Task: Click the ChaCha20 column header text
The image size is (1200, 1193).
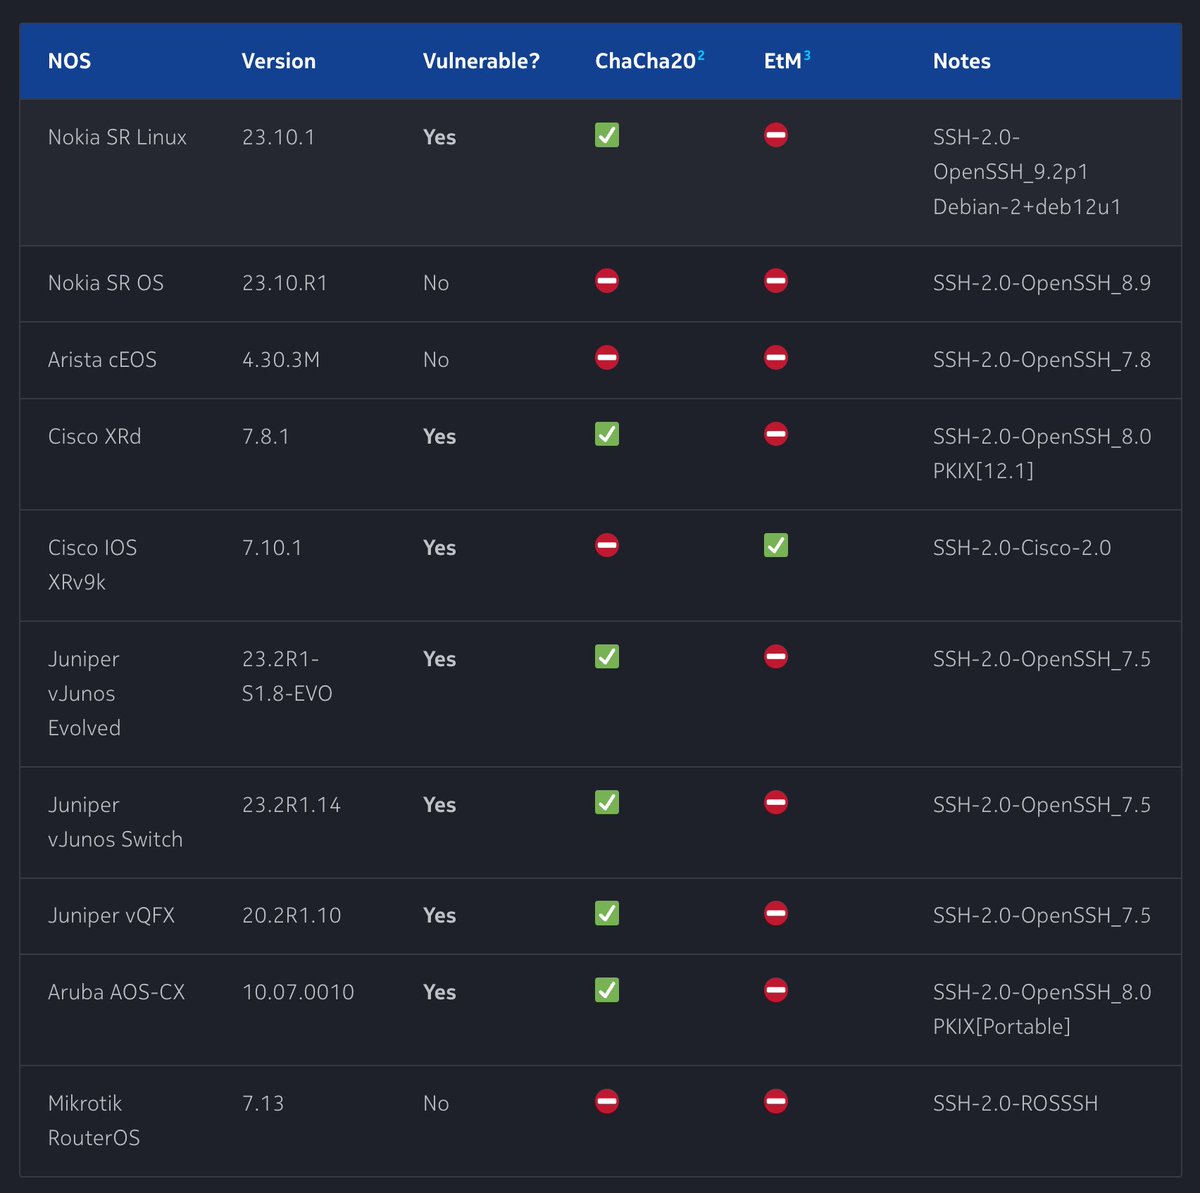Action: click(645, 61)
